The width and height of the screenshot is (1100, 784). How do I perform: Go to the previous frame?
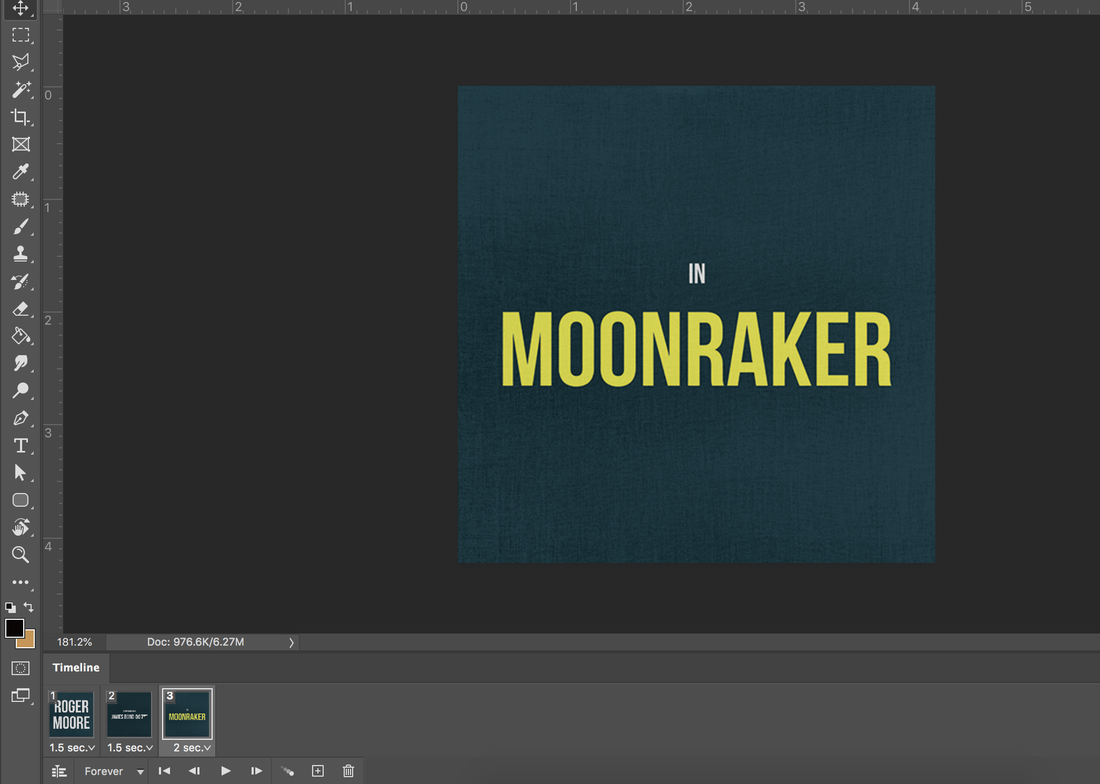(x=194, y=771)
